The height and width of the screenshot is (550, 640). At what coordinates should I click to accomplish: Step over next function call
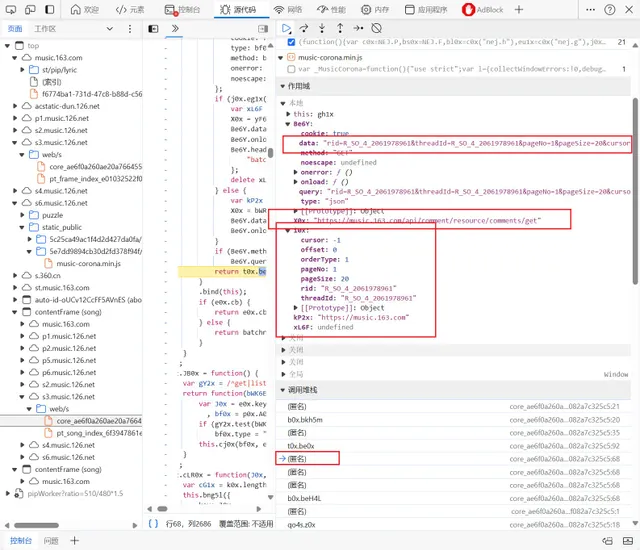(x=304, y=28)
